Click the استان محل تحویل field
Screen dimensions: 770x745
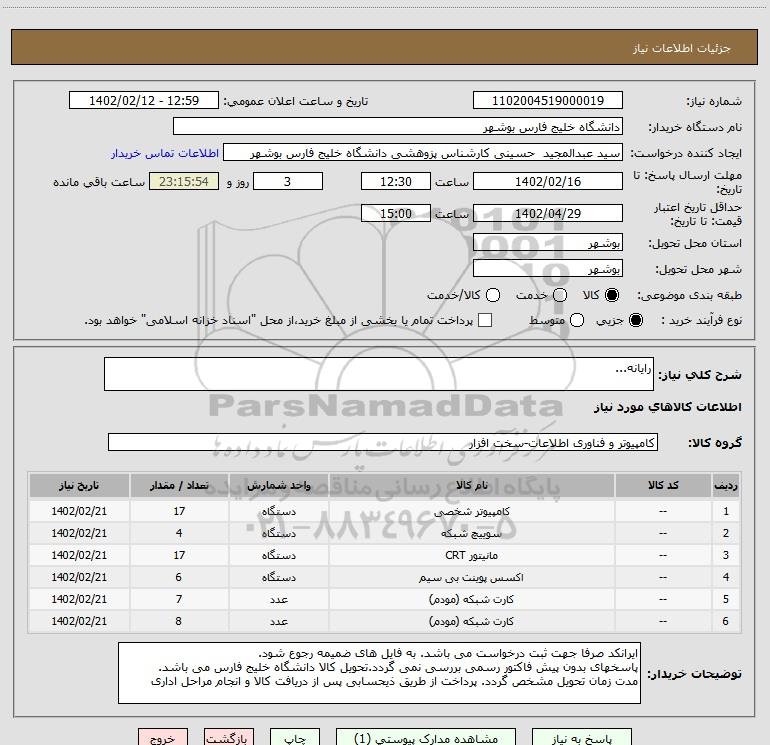click(548, 243)
